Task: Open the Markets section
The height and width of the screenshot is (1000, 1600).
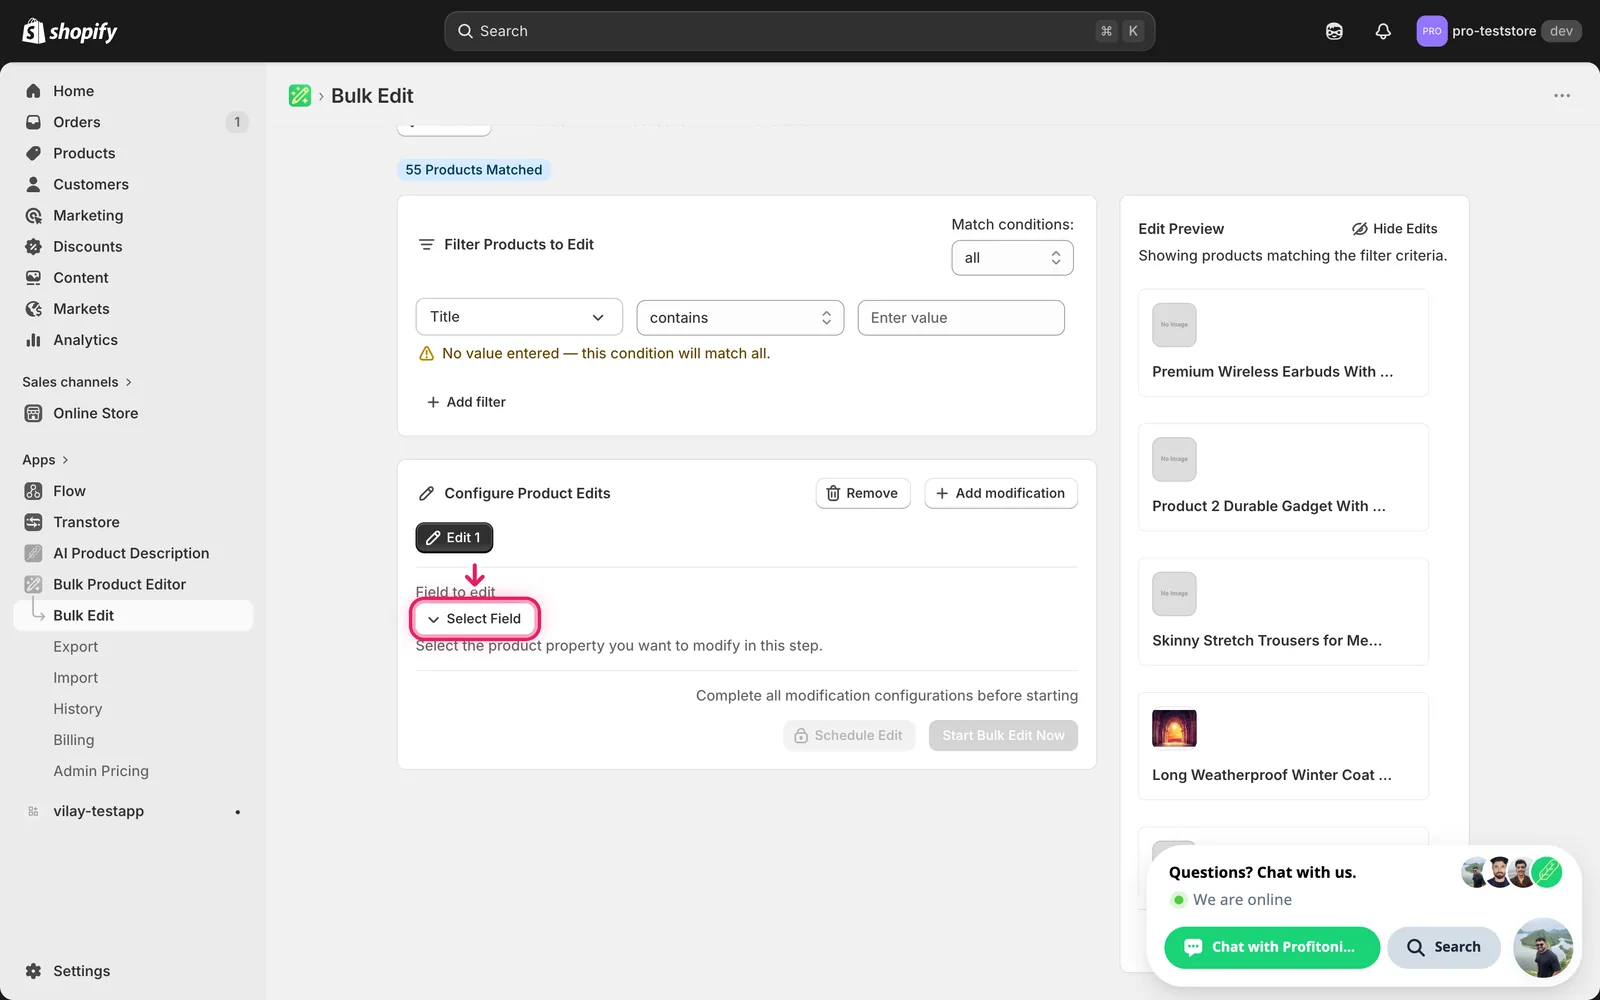Action: [x=81, y=308]
